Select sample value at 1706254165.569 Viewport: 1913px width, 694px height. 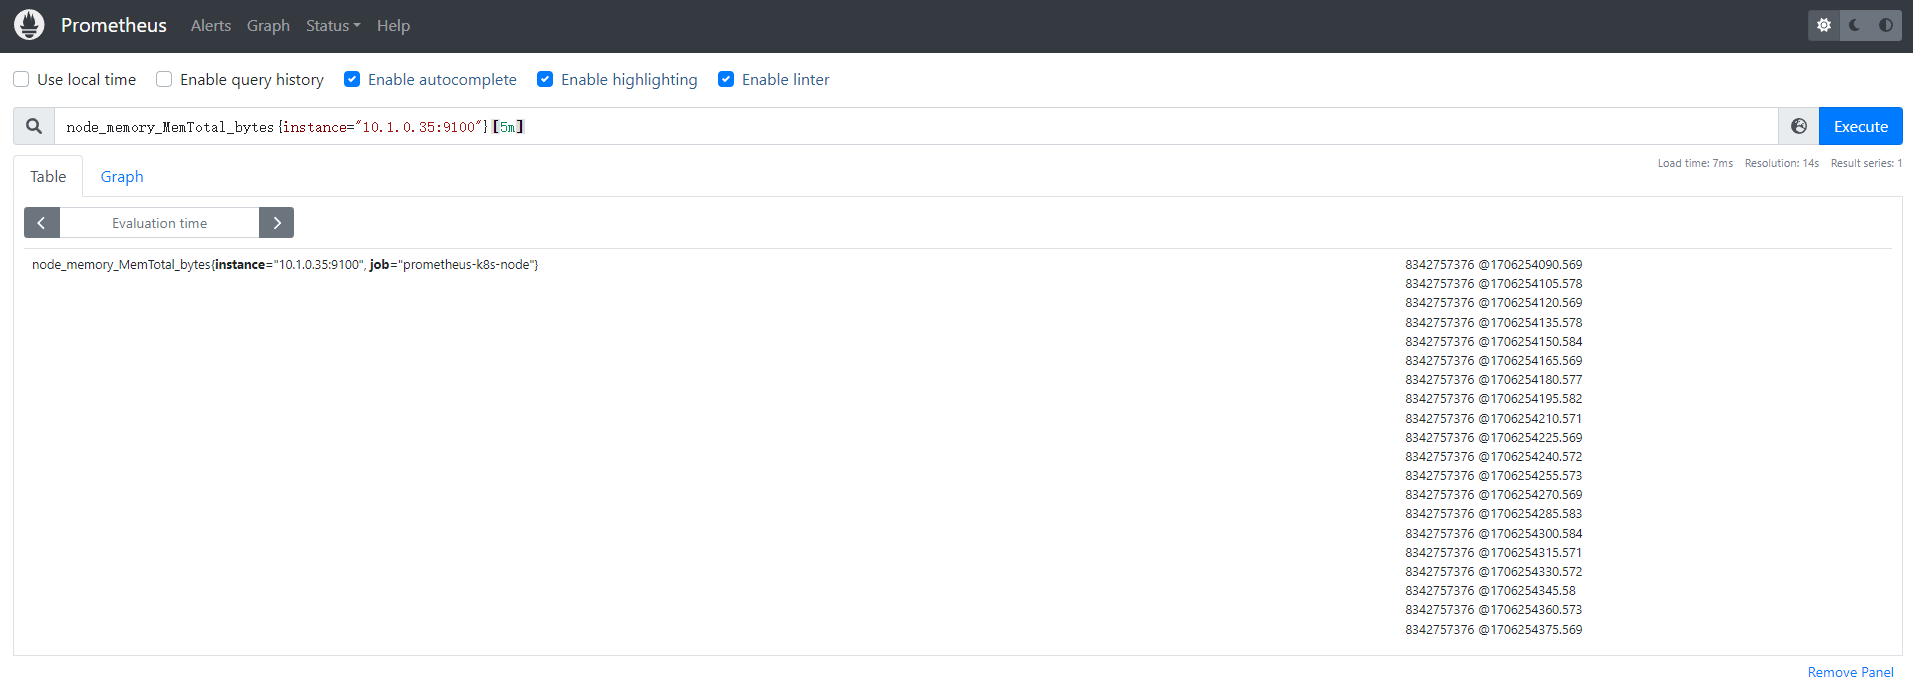click(1494, 361)
